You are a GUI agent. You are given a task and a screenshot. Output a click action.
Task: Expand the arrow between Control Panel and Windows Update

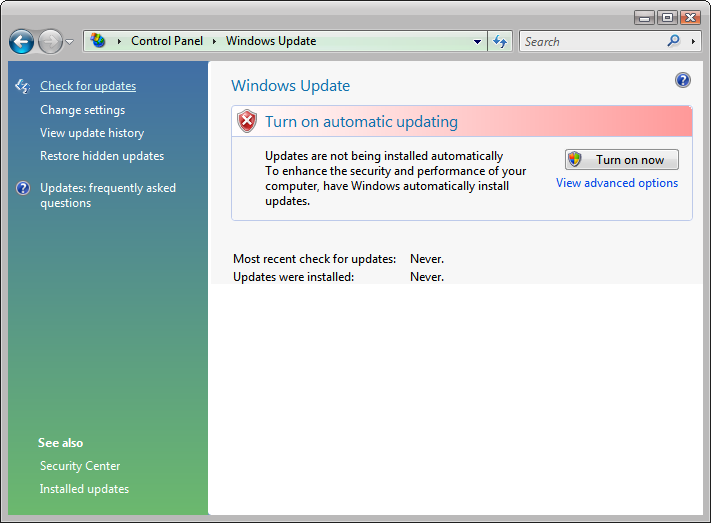coord(214,41)
